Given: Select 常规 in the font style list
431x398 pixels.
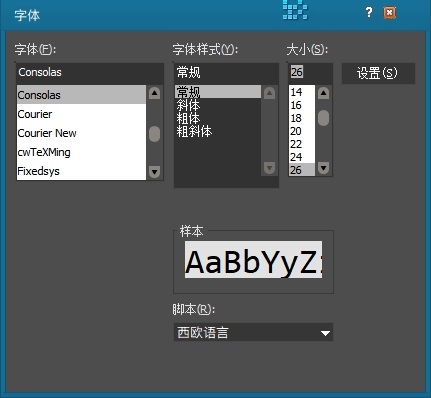Looking at the screenshot, I should click(218, 92).
